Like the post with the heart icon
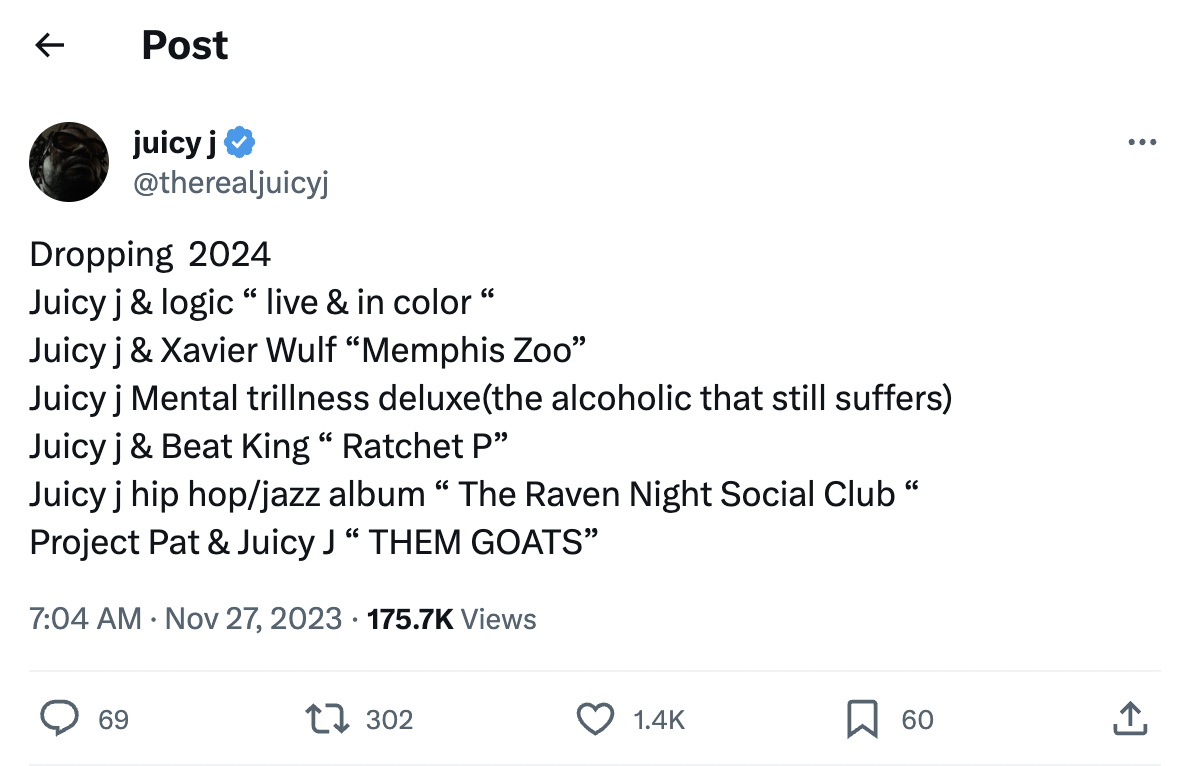This screenshot has width=1192, height=766. click(596, 719)
